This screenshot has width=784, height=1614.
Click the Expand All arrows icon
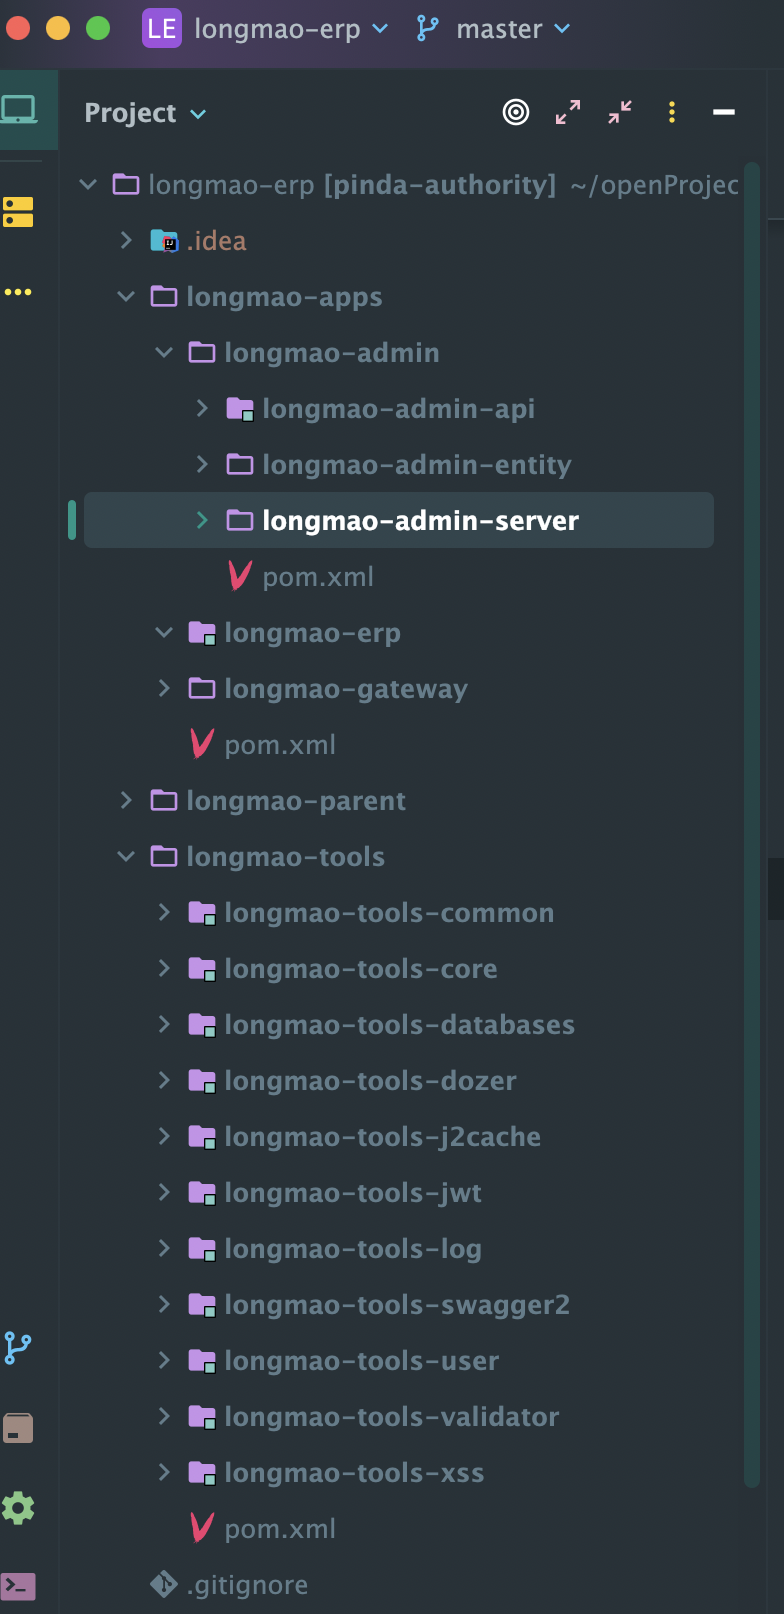pos(568,113)
